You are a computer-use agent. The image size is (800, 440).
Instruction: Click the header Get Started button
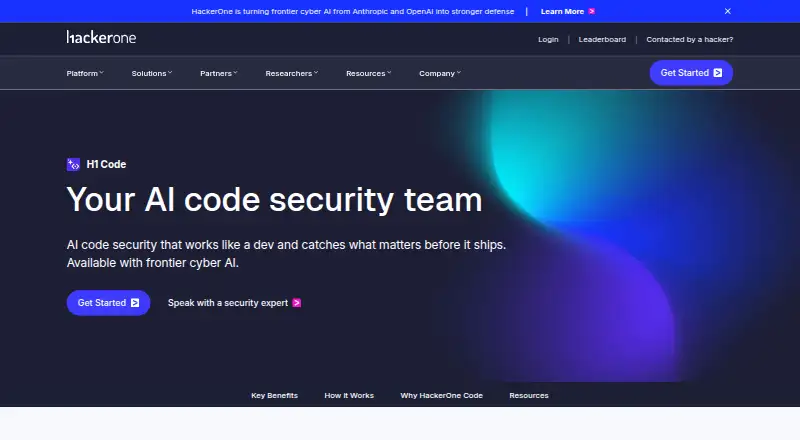(x=691, y=73)
